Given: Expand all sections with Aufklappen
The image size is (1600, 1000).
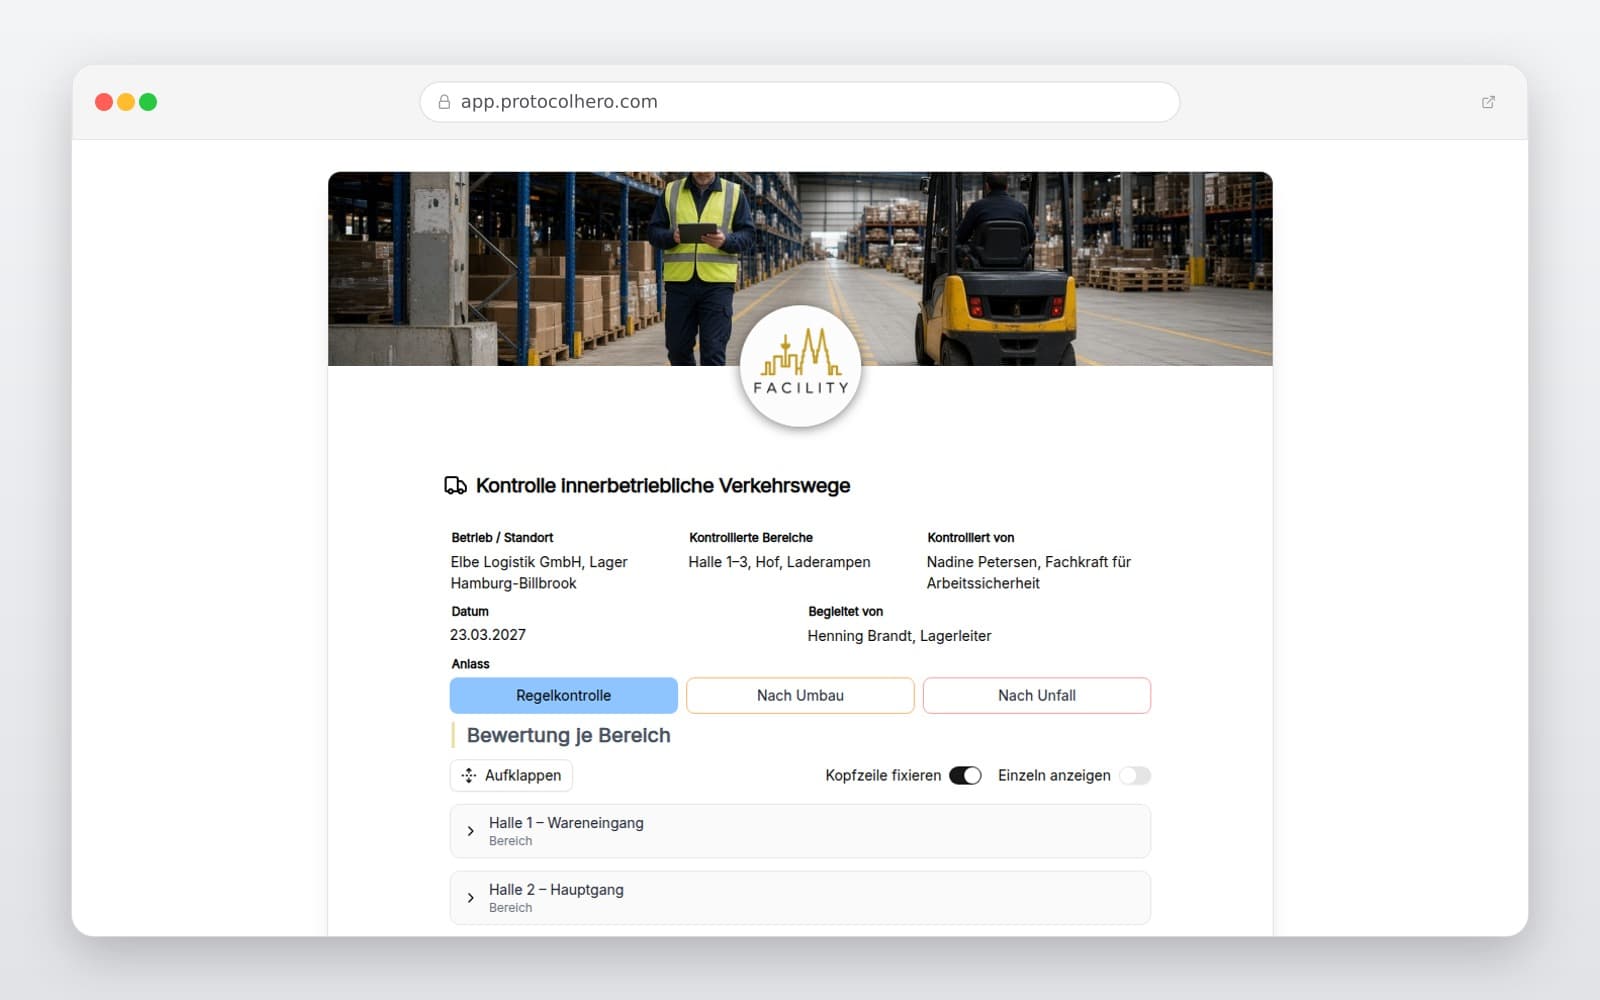Looking at the screenshot, I should coord(511,776).
